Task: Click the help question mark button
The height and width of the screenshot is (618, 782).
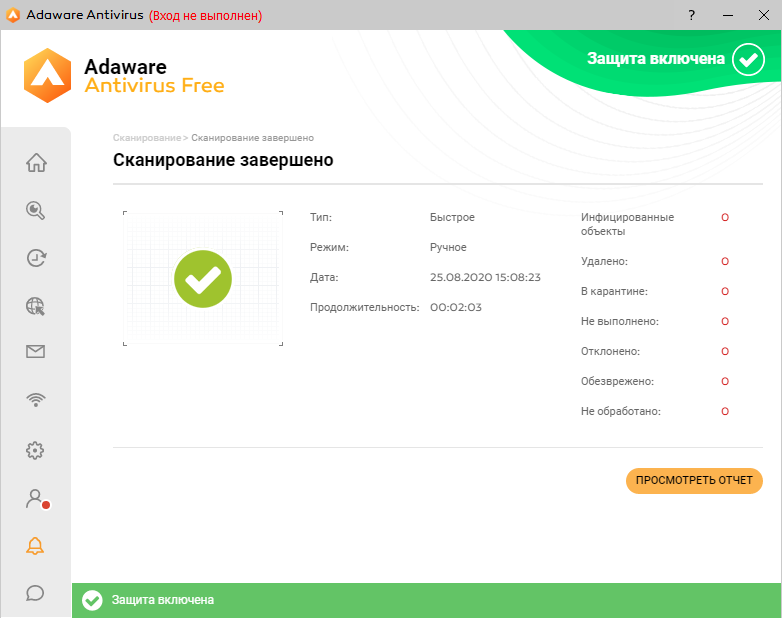Action: [691, 15]
